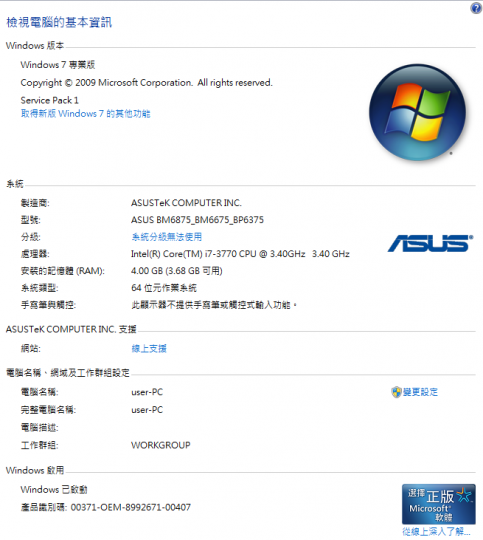483x540 pixels.
Task: Select manufacturer value ASUSTeK COMPUTER INC.
Action: (x=186, y=203)
